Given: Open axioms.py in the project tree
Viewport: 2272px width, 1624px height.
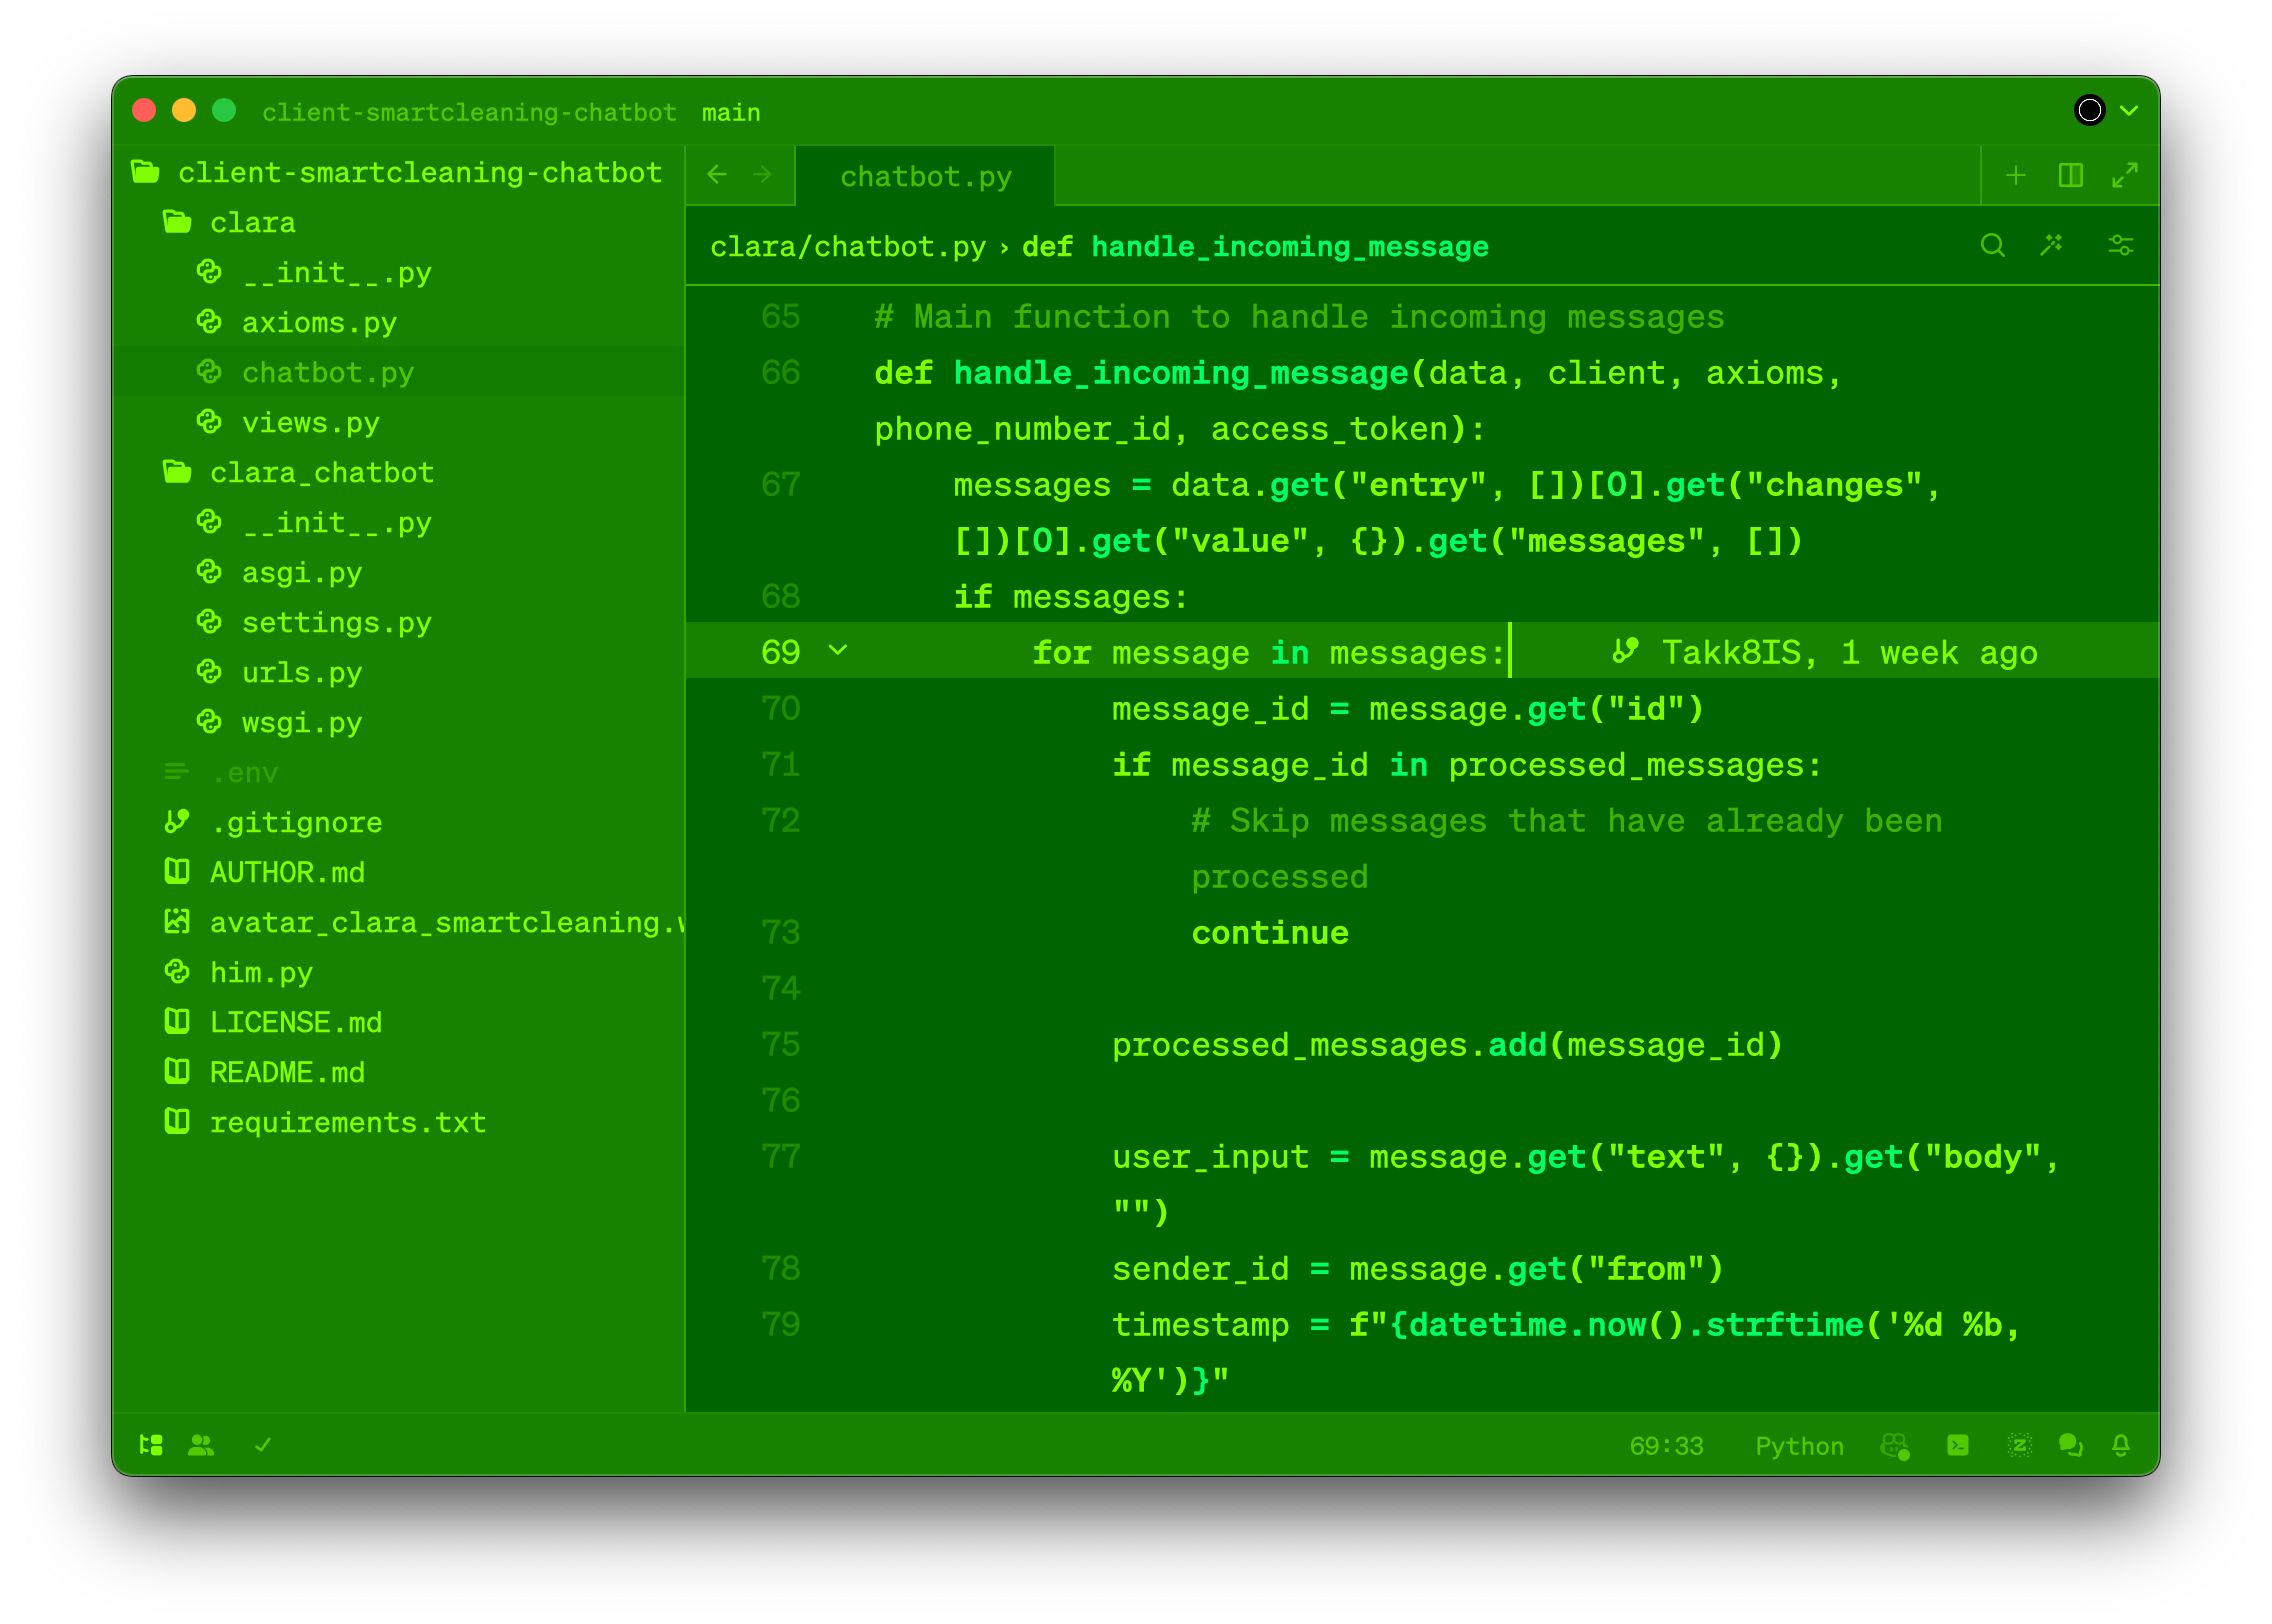Looking at the screenshot, I should (x=399, y=322).
